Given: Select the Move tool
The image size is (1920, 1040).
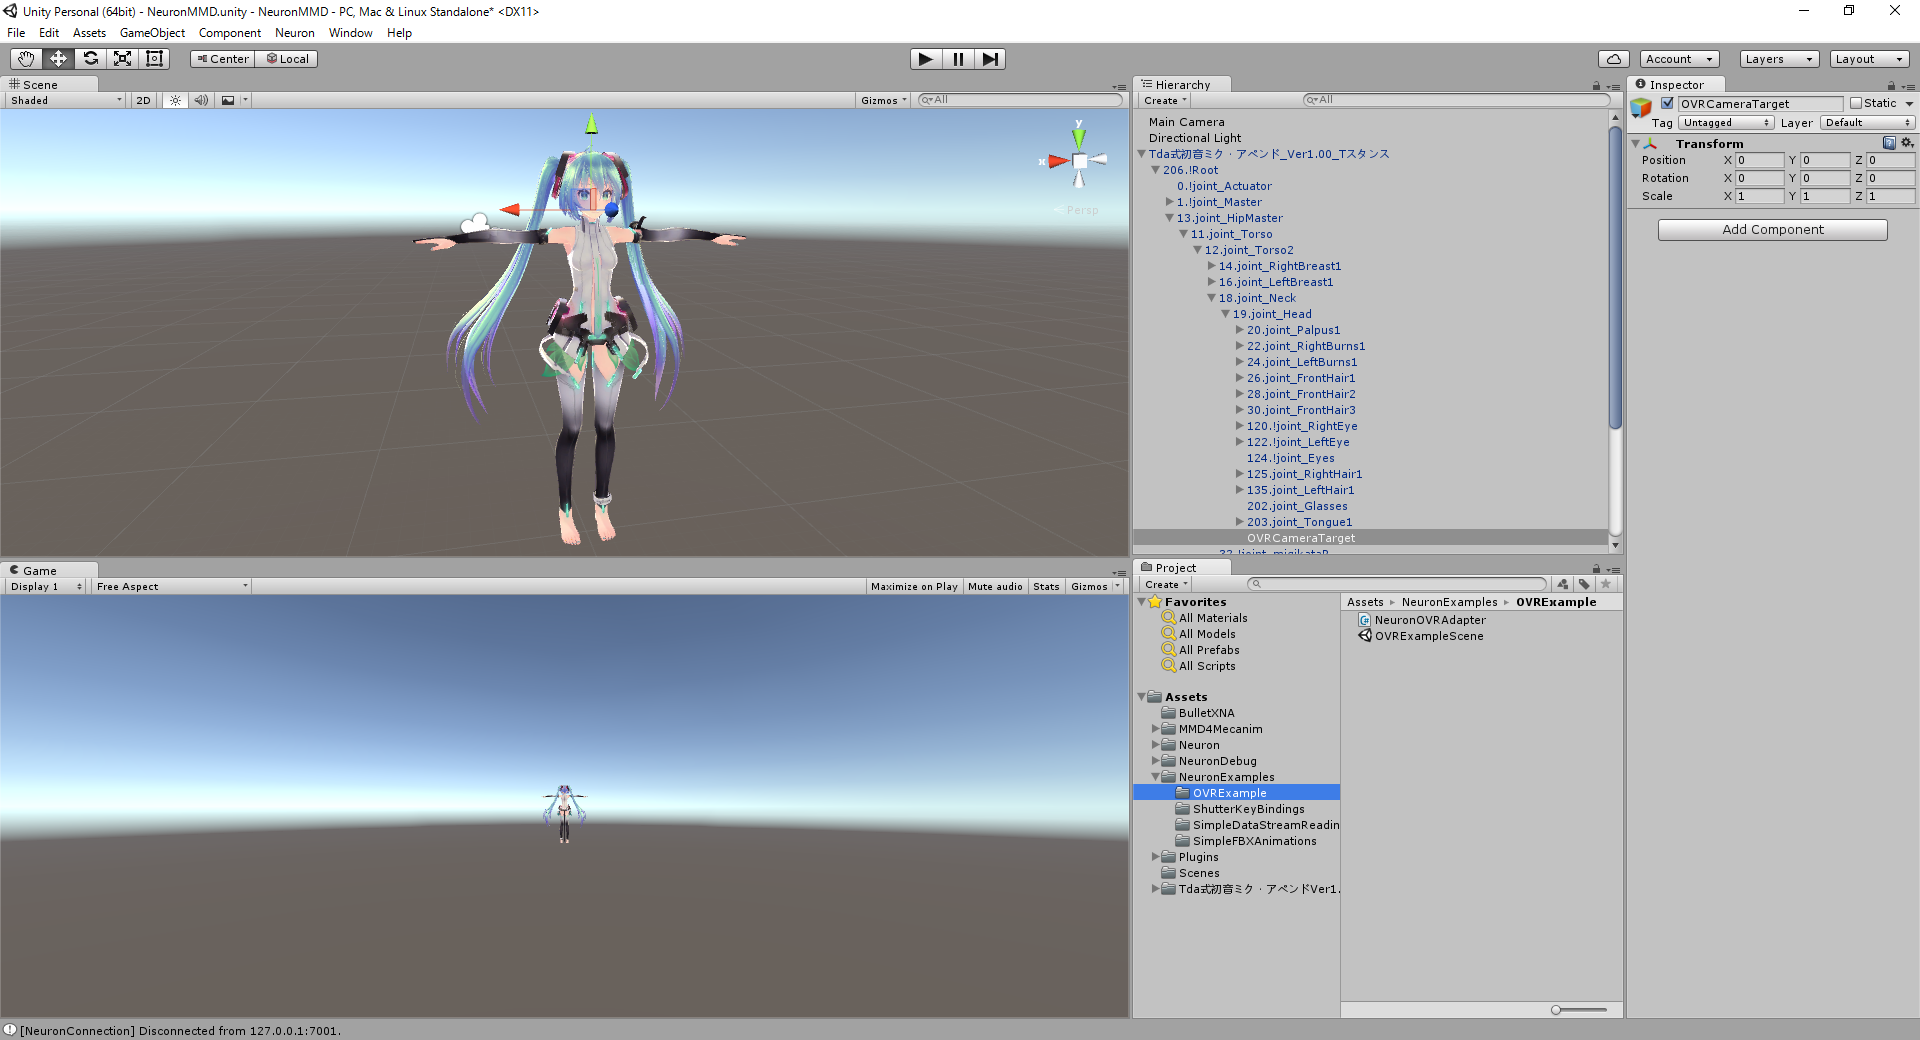Looking at the screenshot, I should [x=57, y=58].
